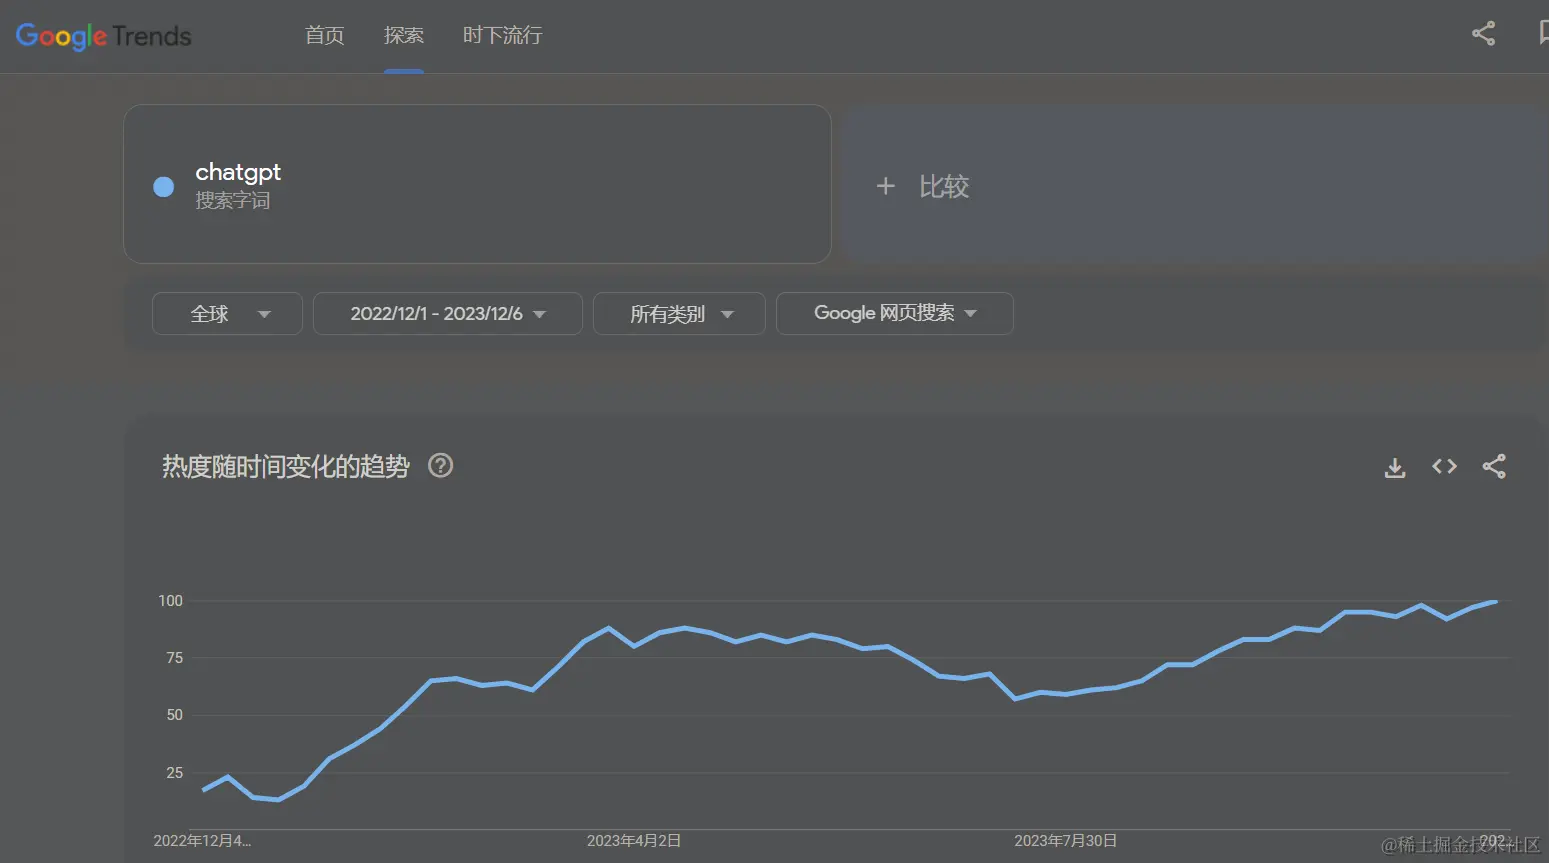This screenshot has width=1549, height=863.
Task: Click the 100 axis label
Action: tap(171, 600)
